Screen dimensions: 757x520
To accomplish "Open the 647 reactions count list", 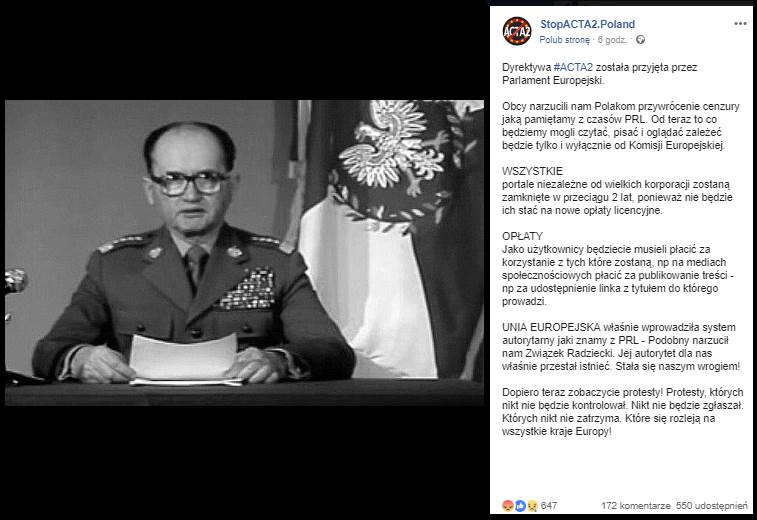I will point(549,506).
